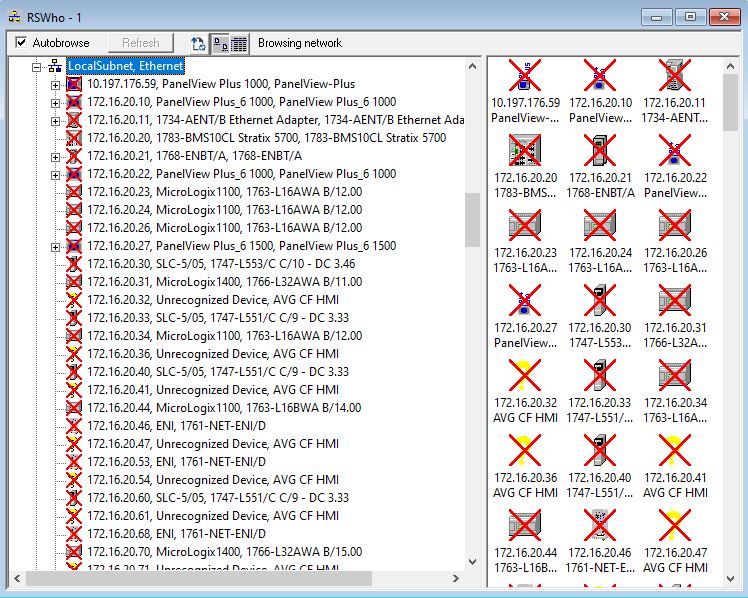Click down arrow of right pane scrollbar
This screenshot has height=598, width=748.
(730, 578)
